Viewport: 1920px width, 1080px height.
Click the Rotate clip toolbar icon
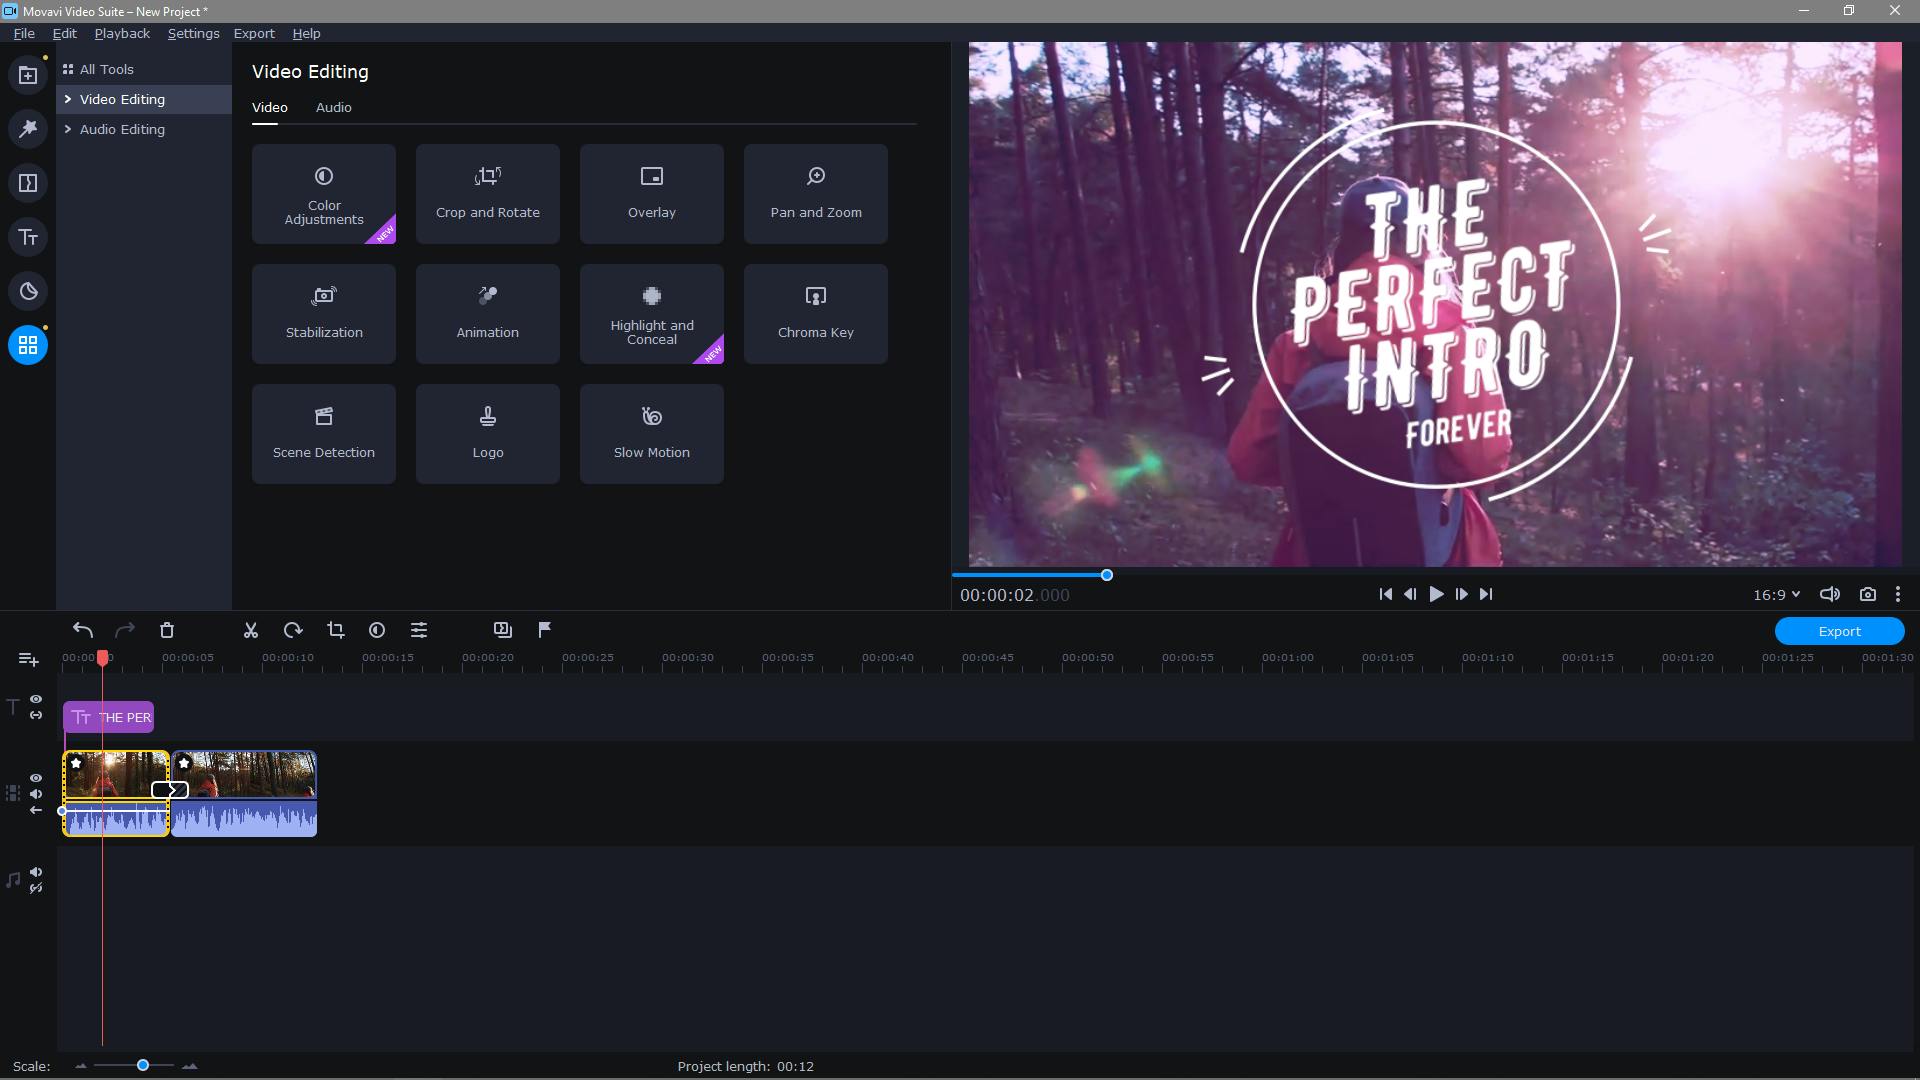292,630
